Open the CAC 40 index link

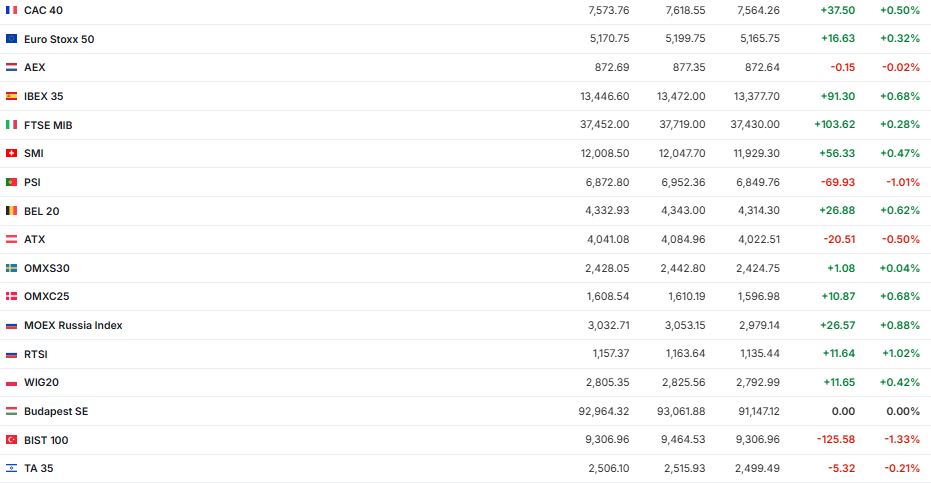point(44,10)
